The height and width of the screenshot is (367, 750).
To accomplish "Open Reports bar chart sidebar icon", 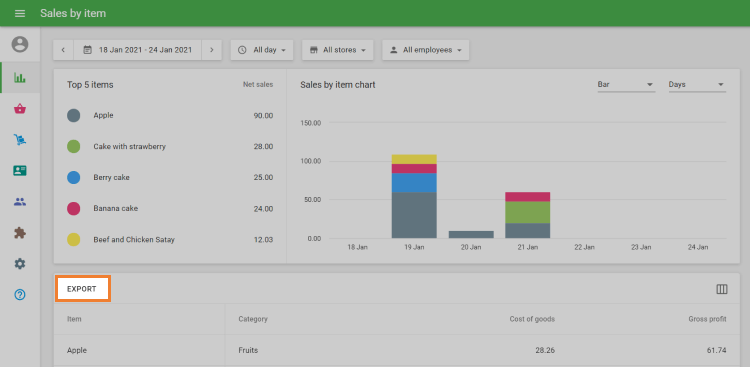I will [20, 78].
